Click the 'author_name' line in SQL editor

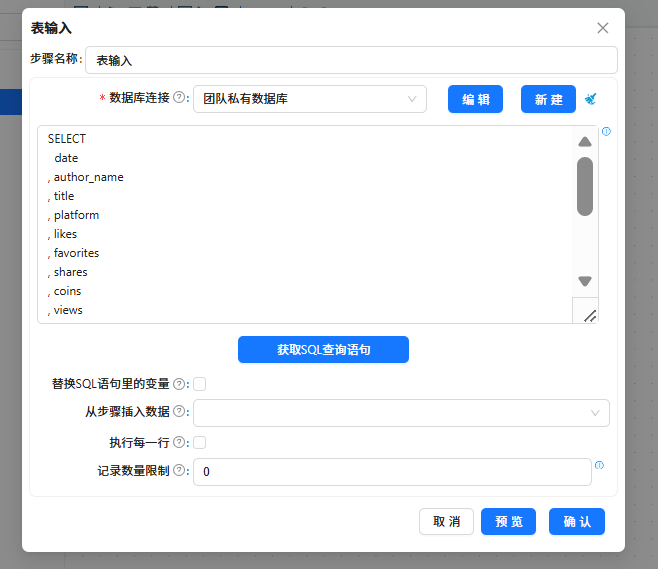point(86,177)
